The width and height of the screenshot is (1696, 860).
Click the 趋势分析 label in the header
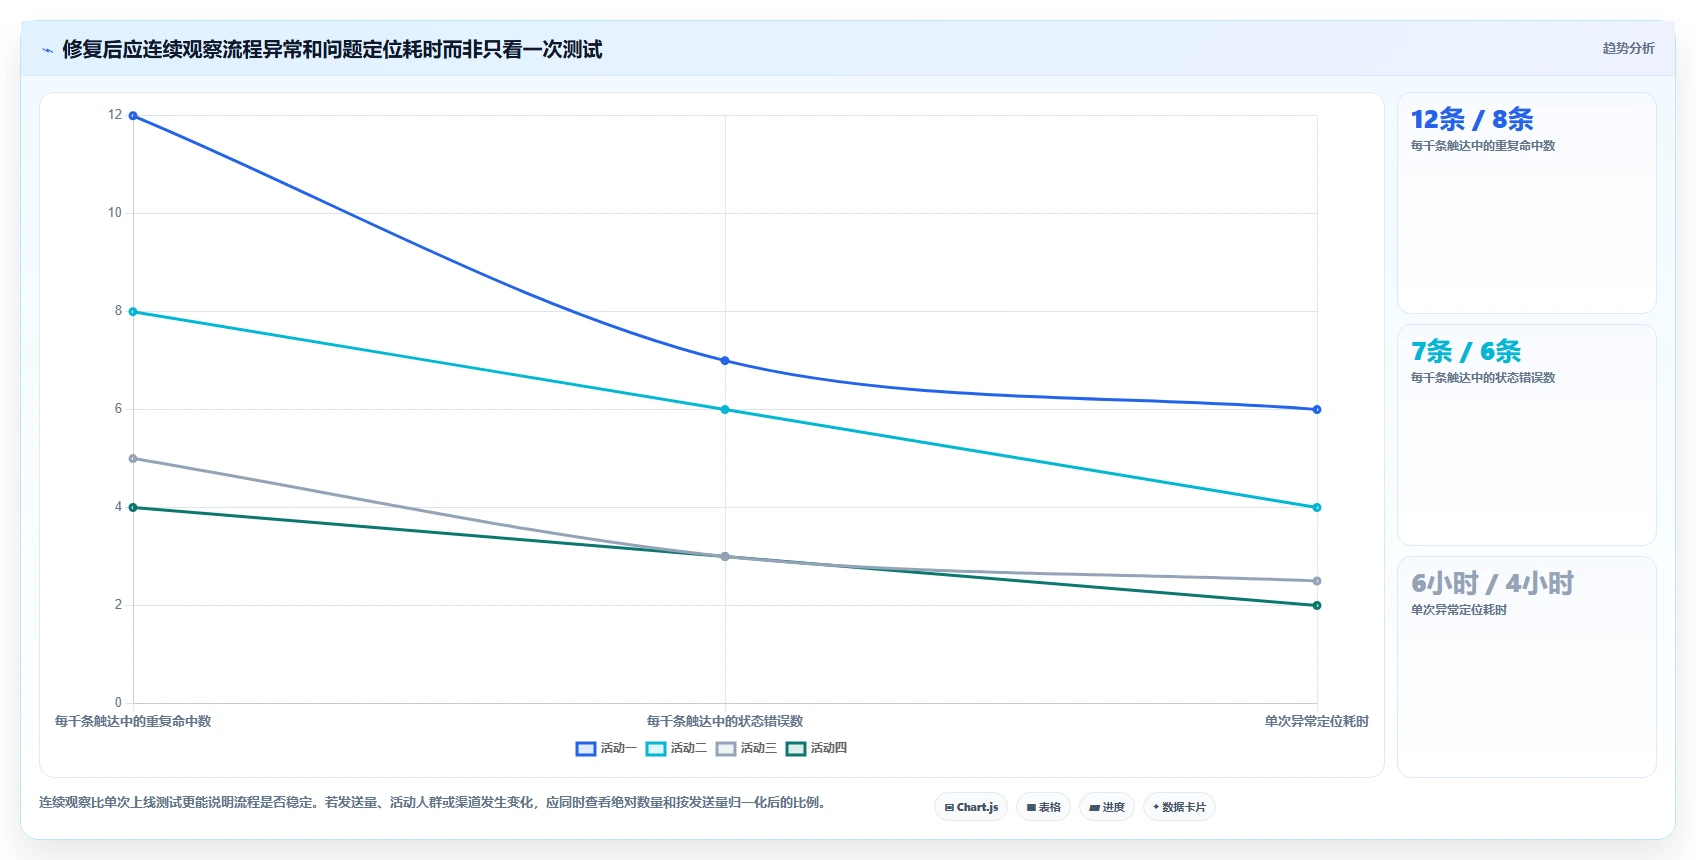tap(1628, 48)
